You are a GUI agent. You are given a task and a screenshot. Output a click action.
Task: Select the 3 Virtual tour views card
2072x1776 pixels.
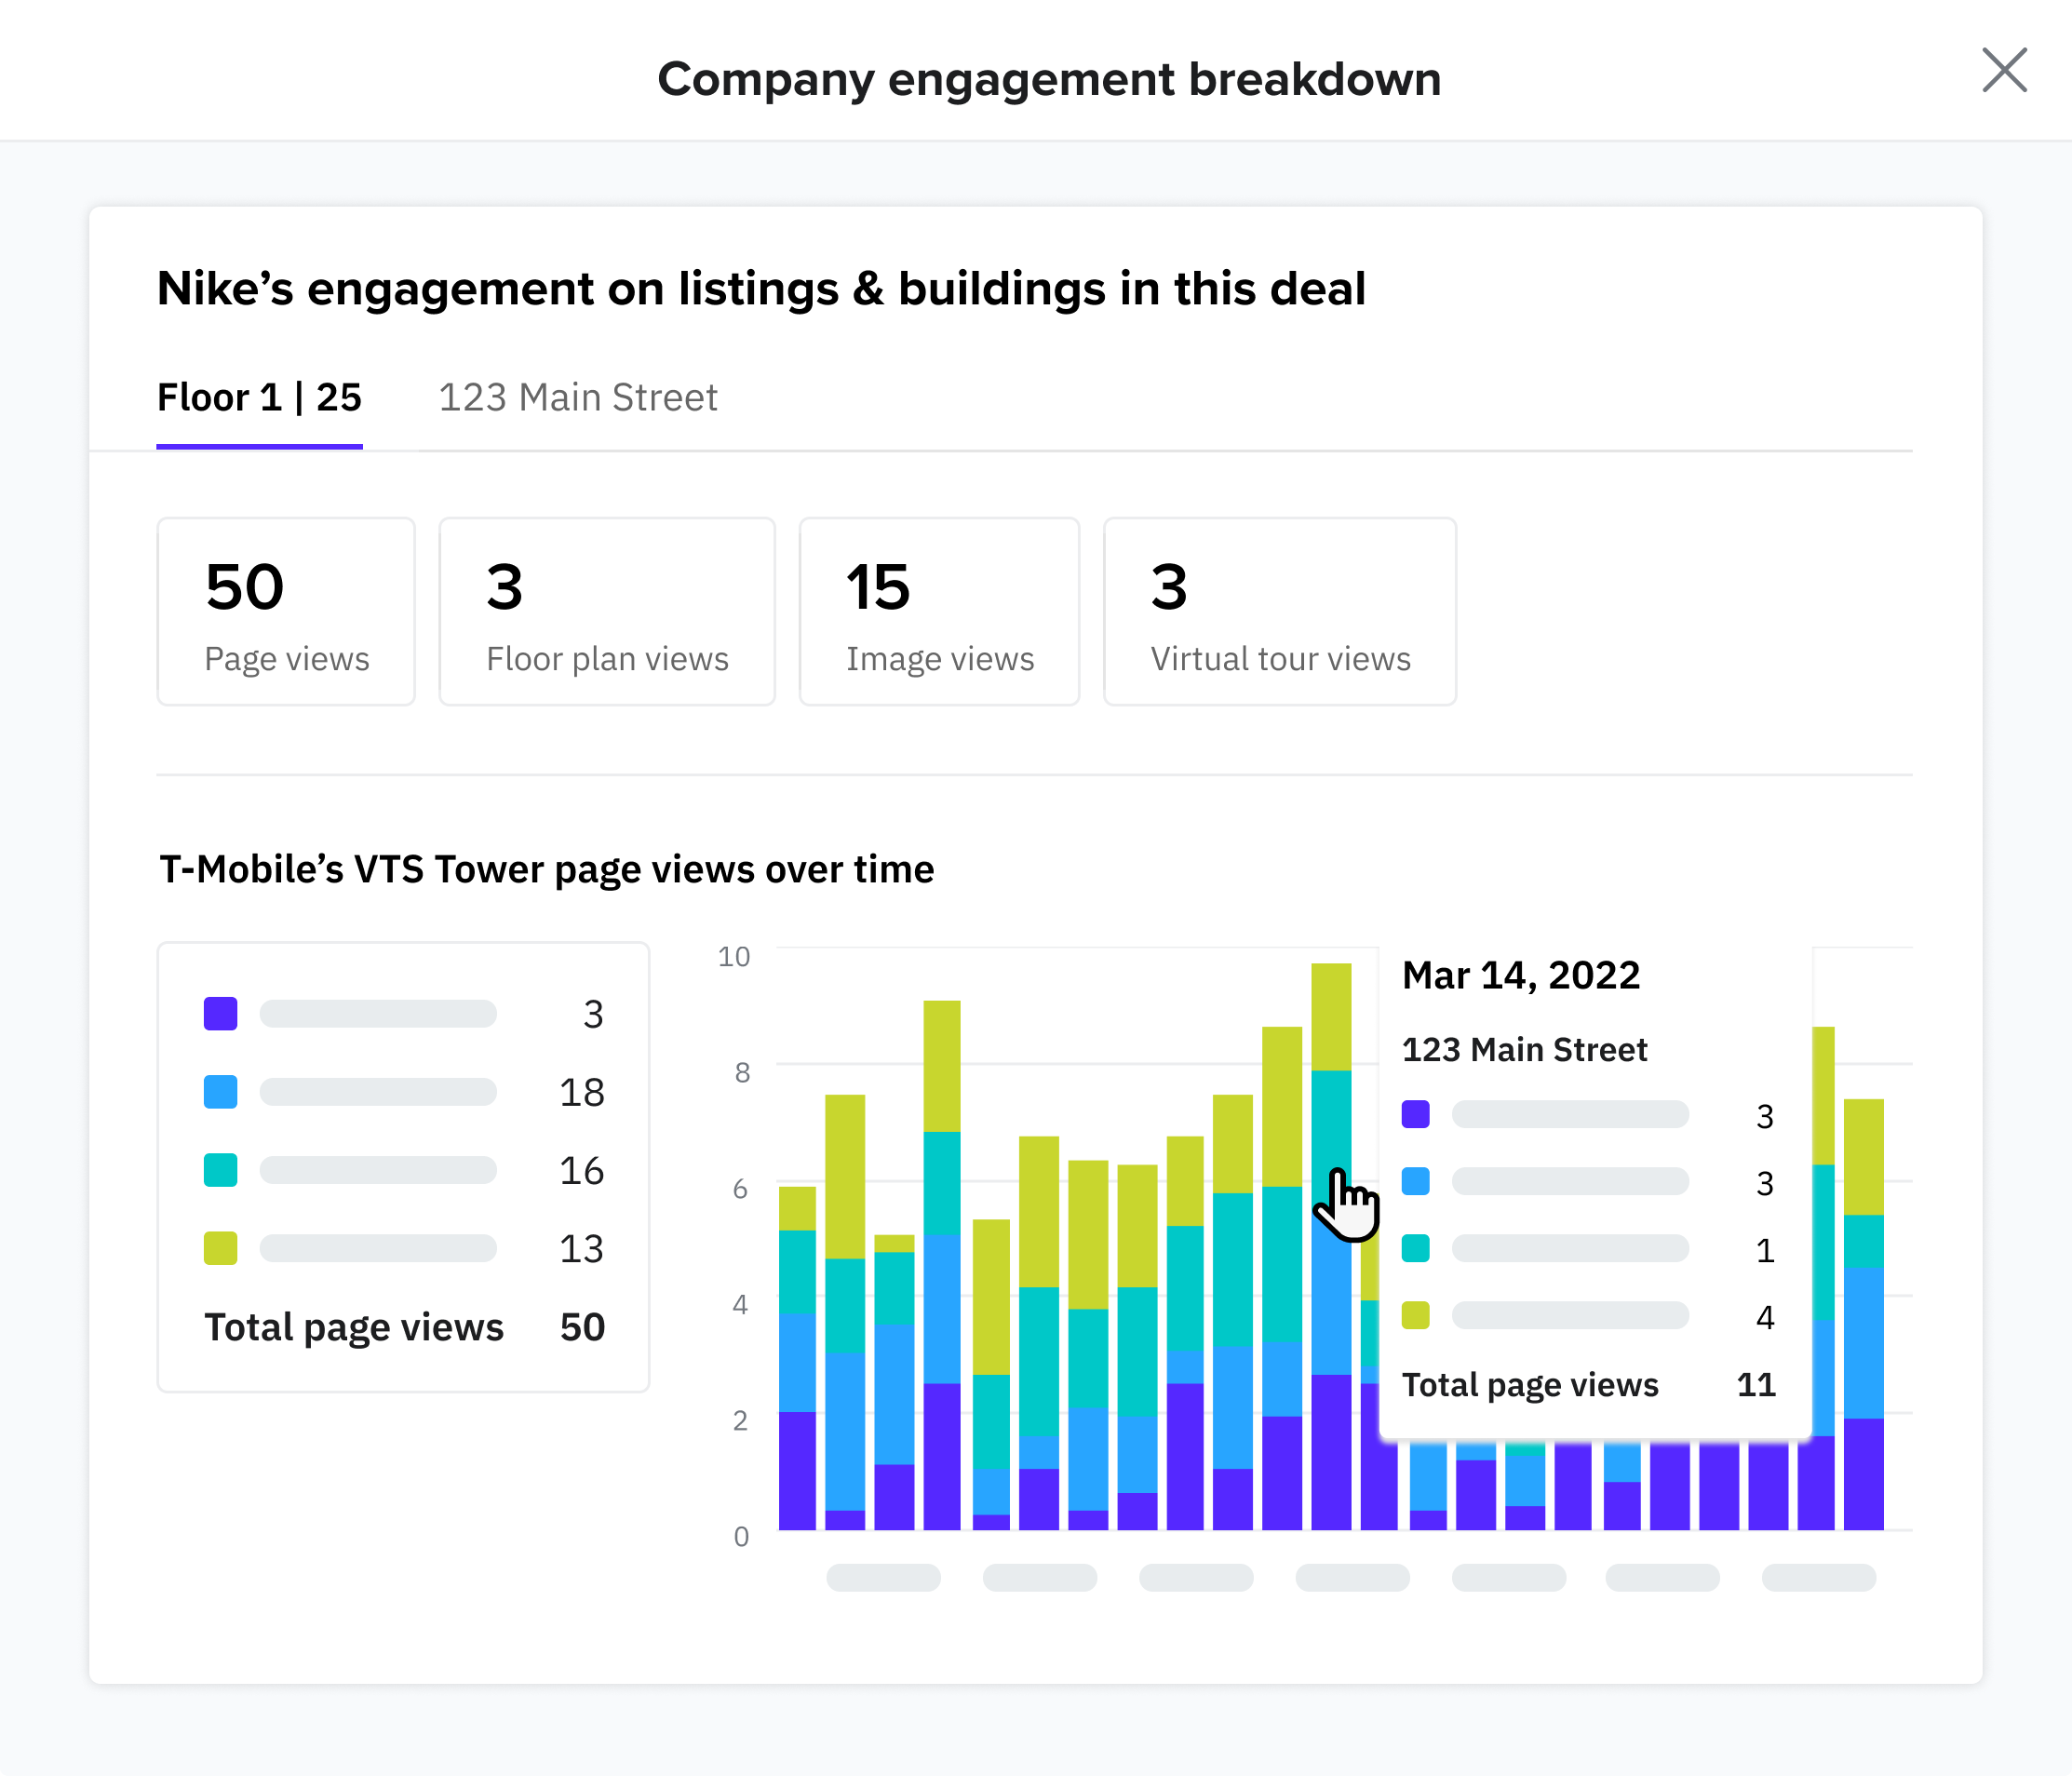(x=1279, y=611)
